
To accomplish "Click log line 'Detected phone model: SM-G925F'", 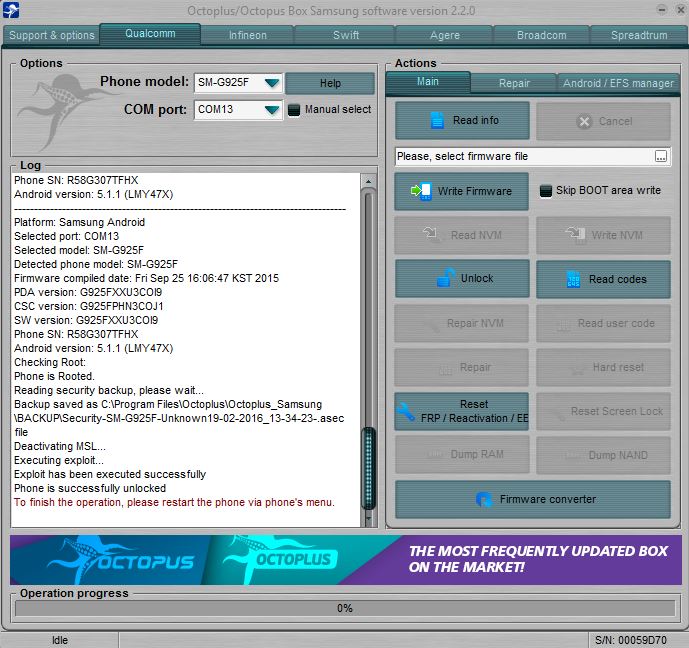I will 96,264.
